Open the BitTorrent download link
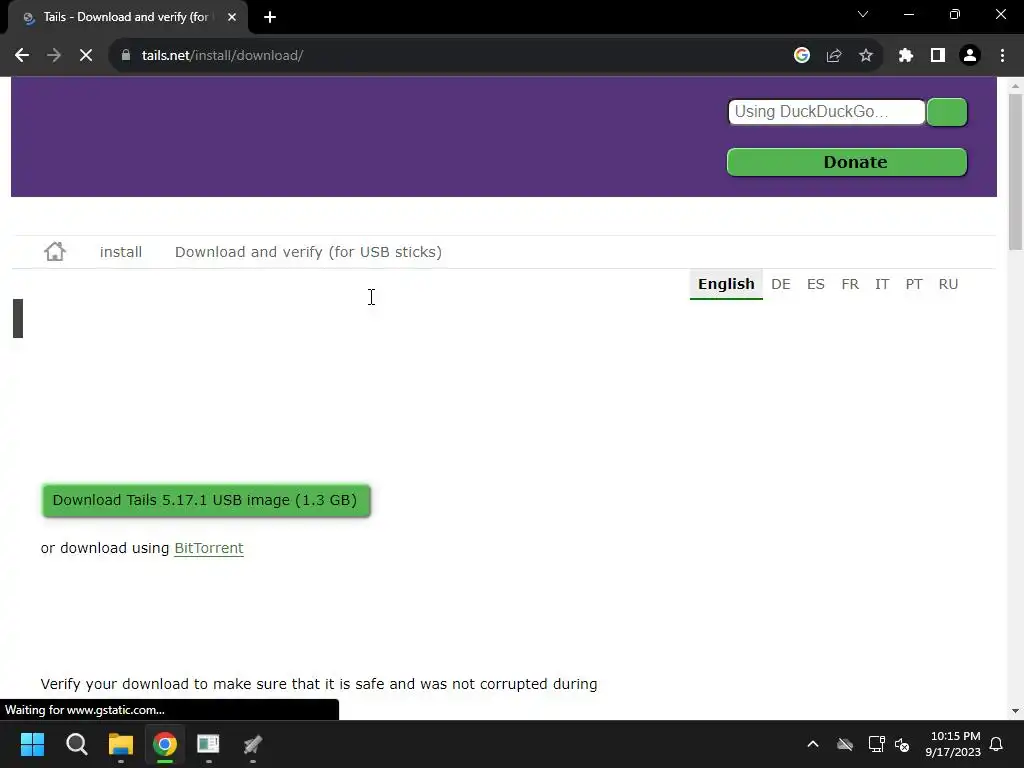Image resolution: width=1024 pixels, height=768 pixels. [x=209, y=548]
